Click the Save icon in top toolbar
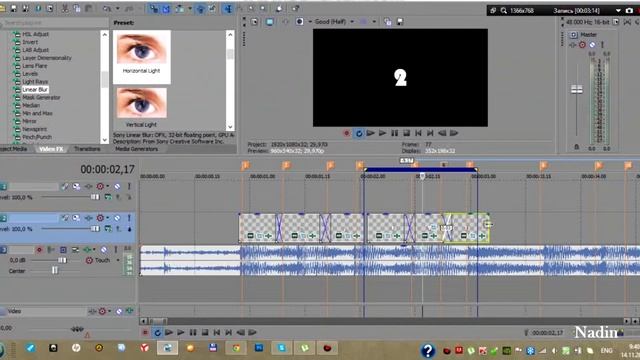This screenshot has width=640, height=360. (13, 9)
